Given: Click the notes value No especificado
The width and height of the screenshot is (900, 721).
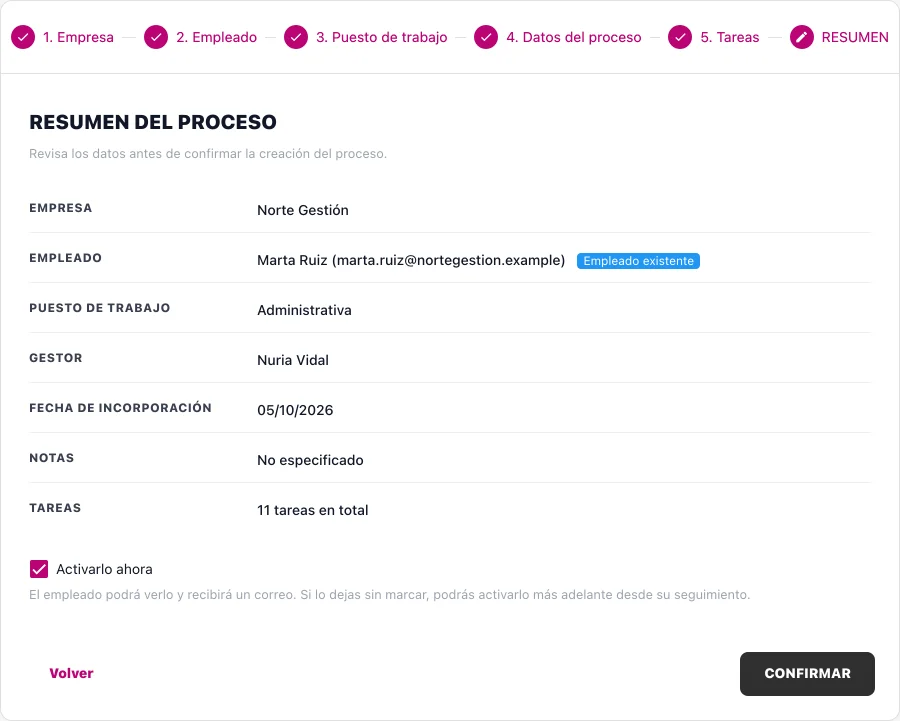Looking at the screenshot, I should point(310,460).
